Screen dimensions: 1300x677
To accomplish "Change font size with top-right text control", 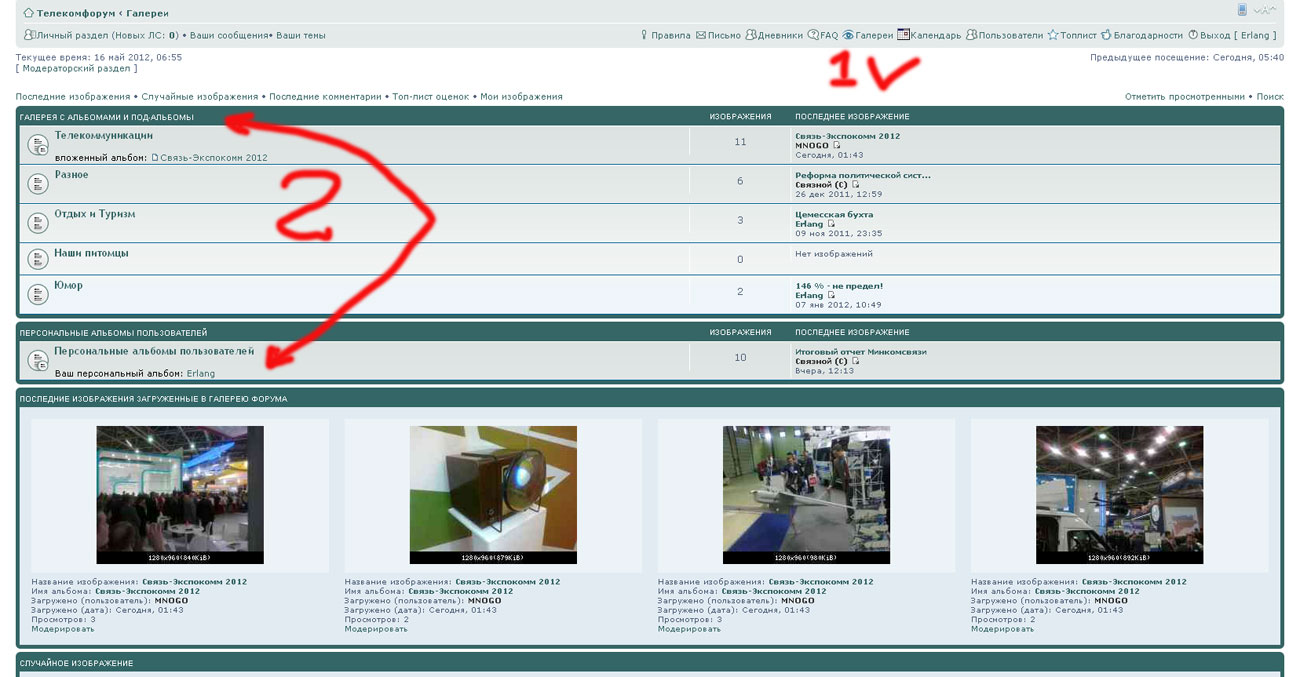I will click(x=1264, y=10).
